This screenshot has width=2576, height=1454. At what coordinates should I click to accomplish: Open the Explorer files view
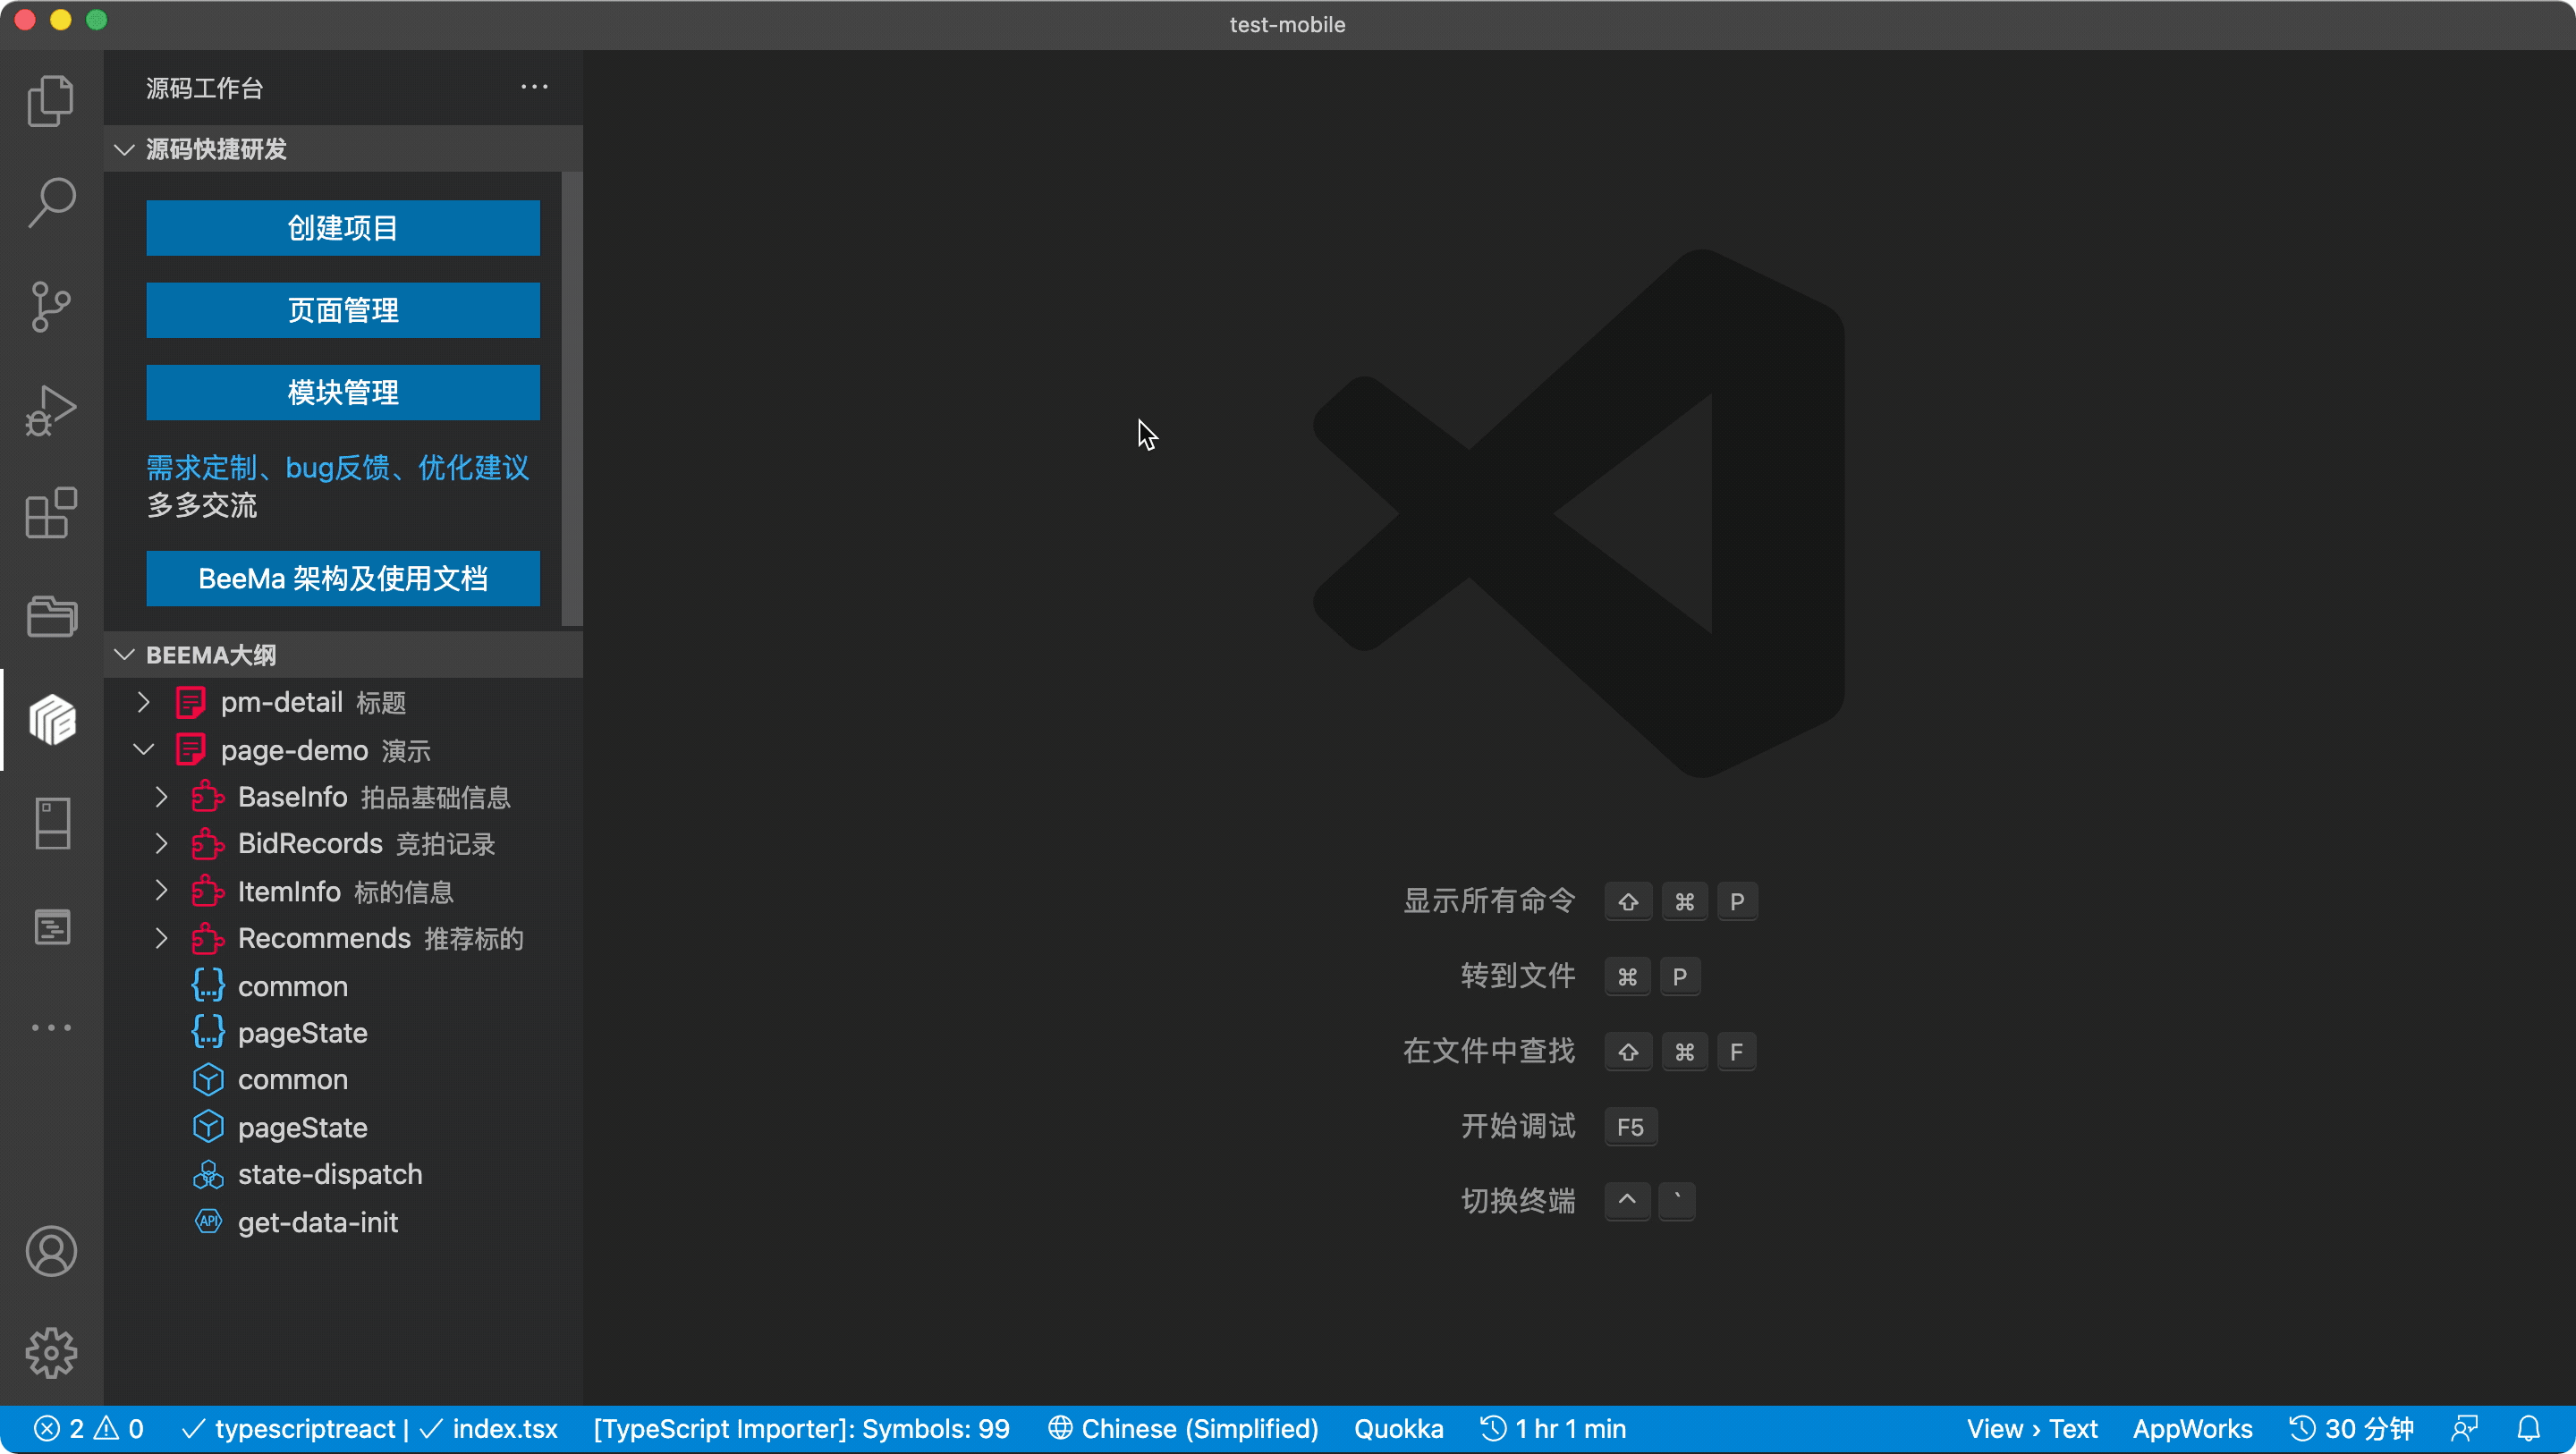pyautogui.click(x=51, y=100)
